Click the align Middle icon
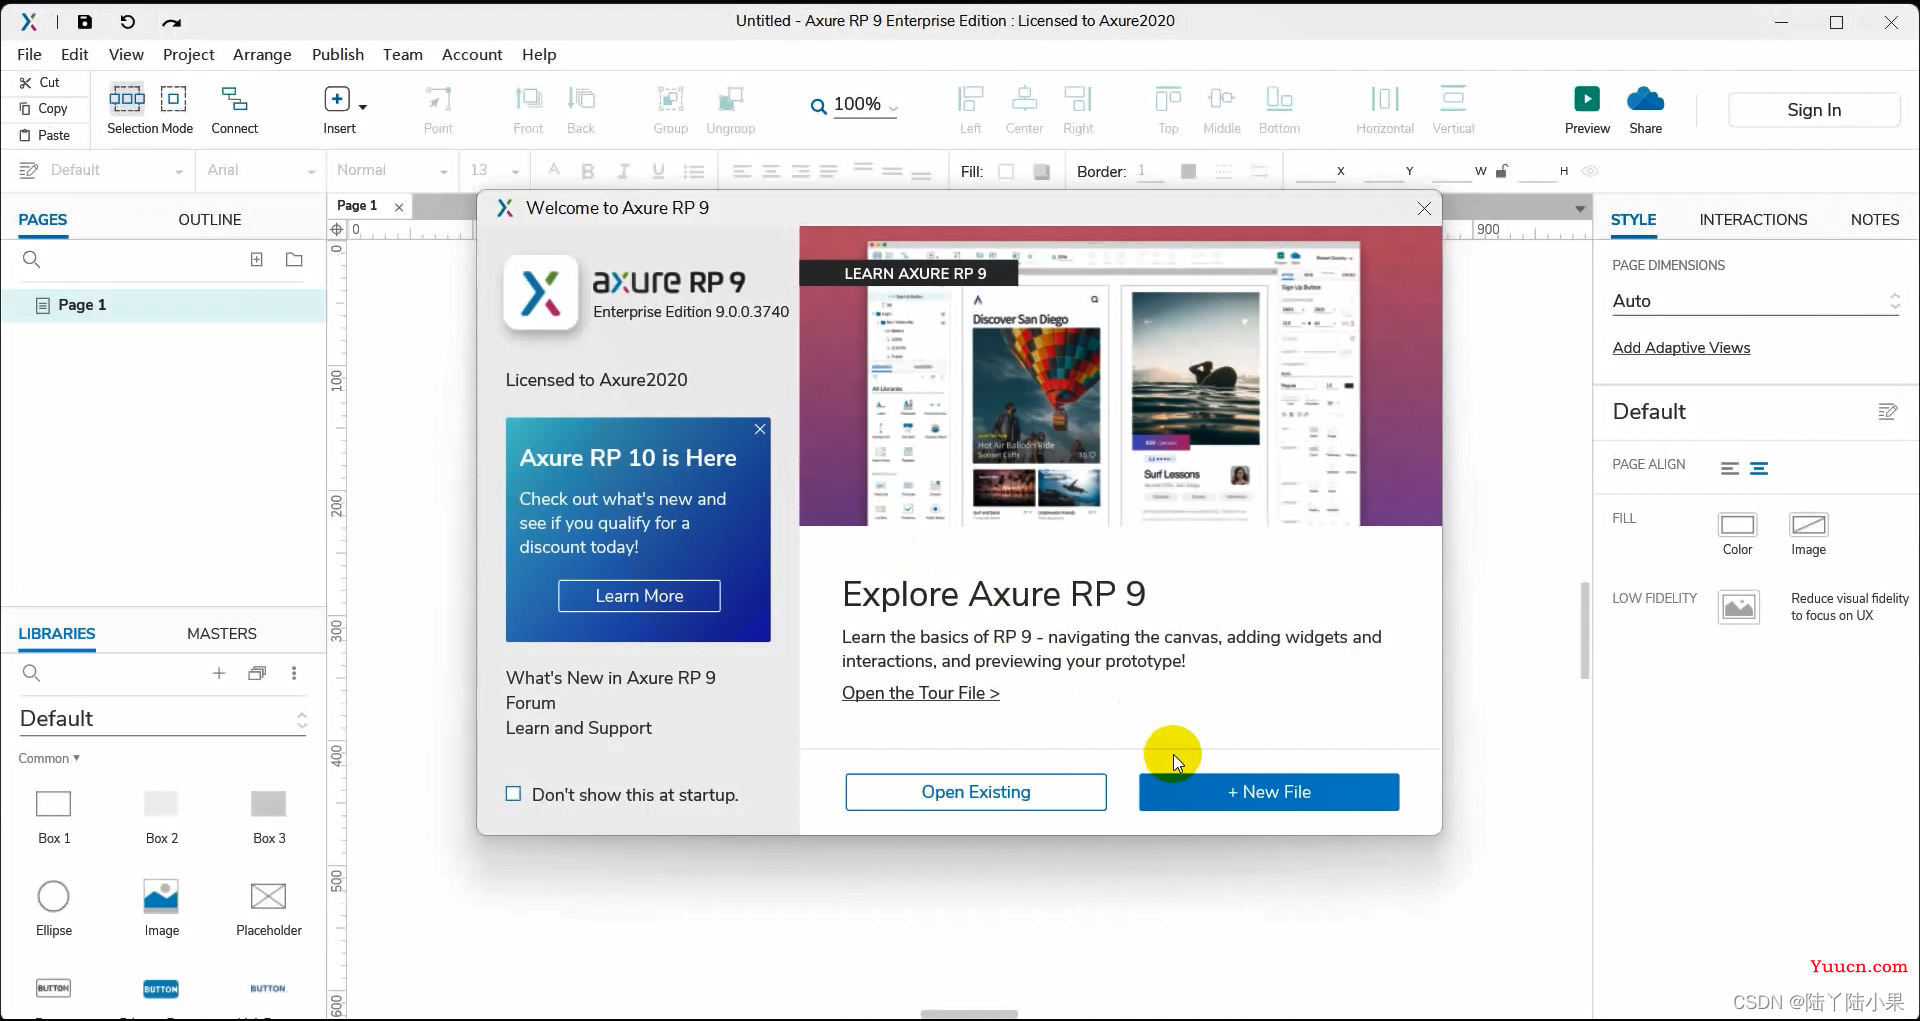This screenshot has height=1021, width=1920. [x=1221, y=98]
